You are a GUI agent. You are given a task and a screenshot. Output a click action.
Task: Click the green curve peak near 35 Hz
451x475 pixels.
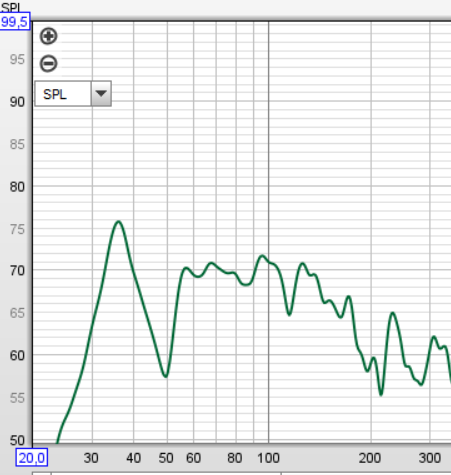[x=119, y=222]
